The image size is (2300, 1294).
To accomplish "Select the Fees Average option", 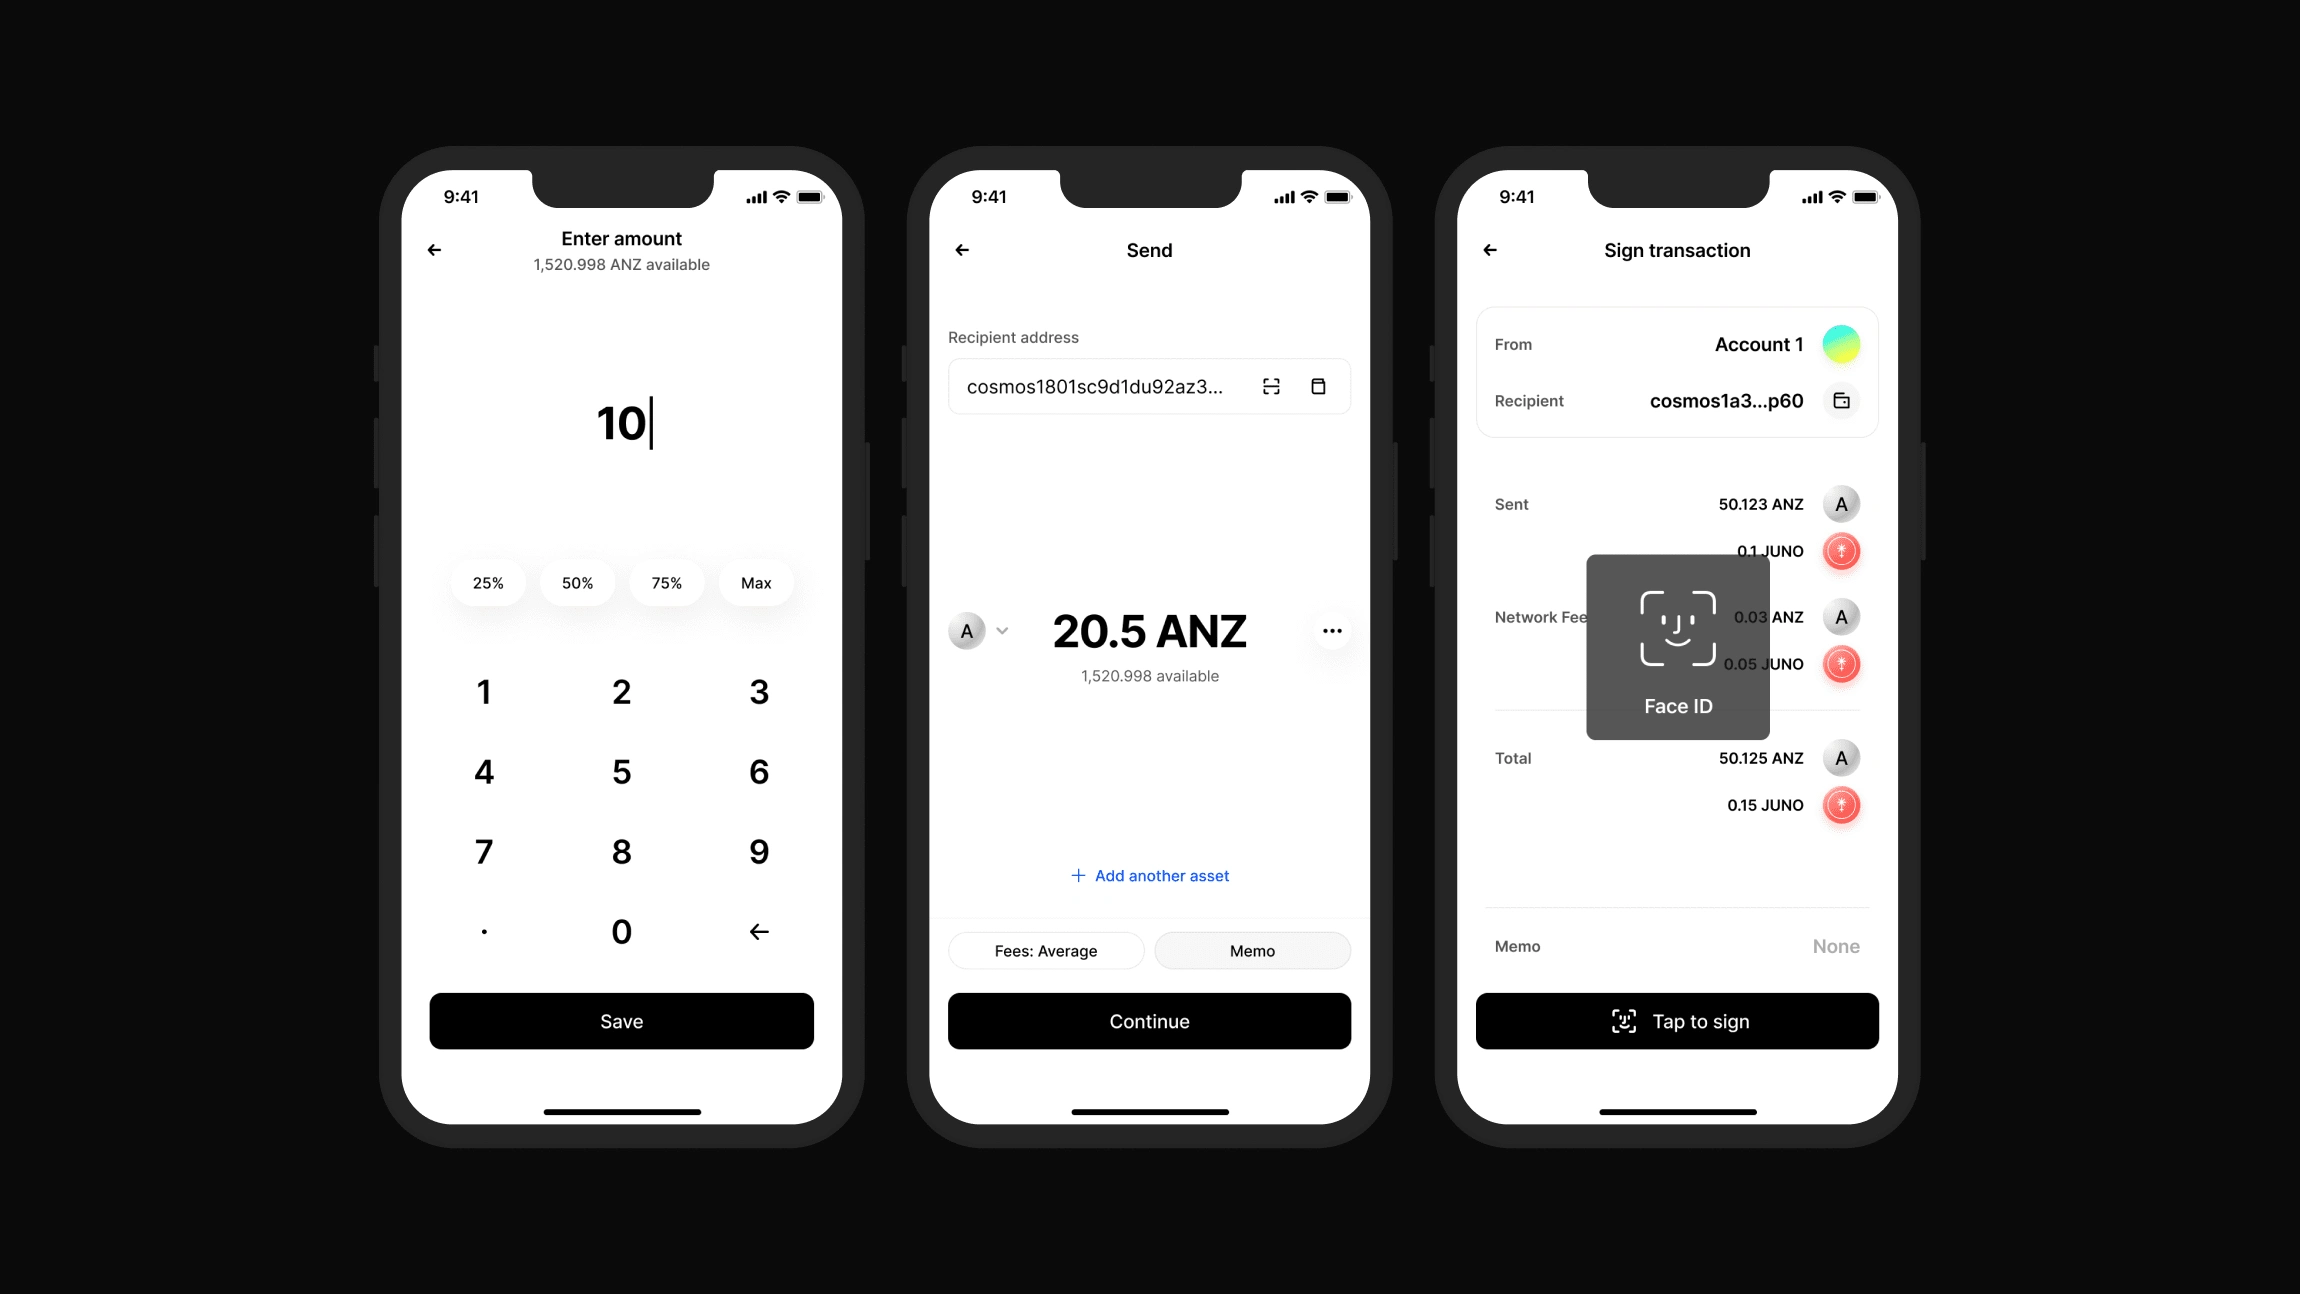I will coord(1044,950).
